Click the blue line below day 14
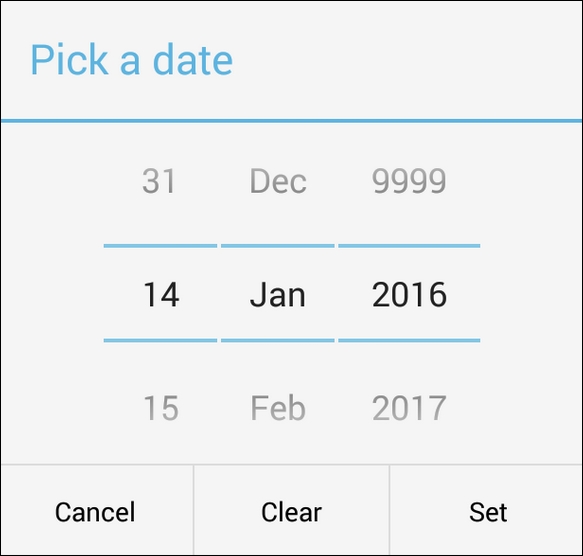This screenshot has height=556, width=583. click(160, 340)
